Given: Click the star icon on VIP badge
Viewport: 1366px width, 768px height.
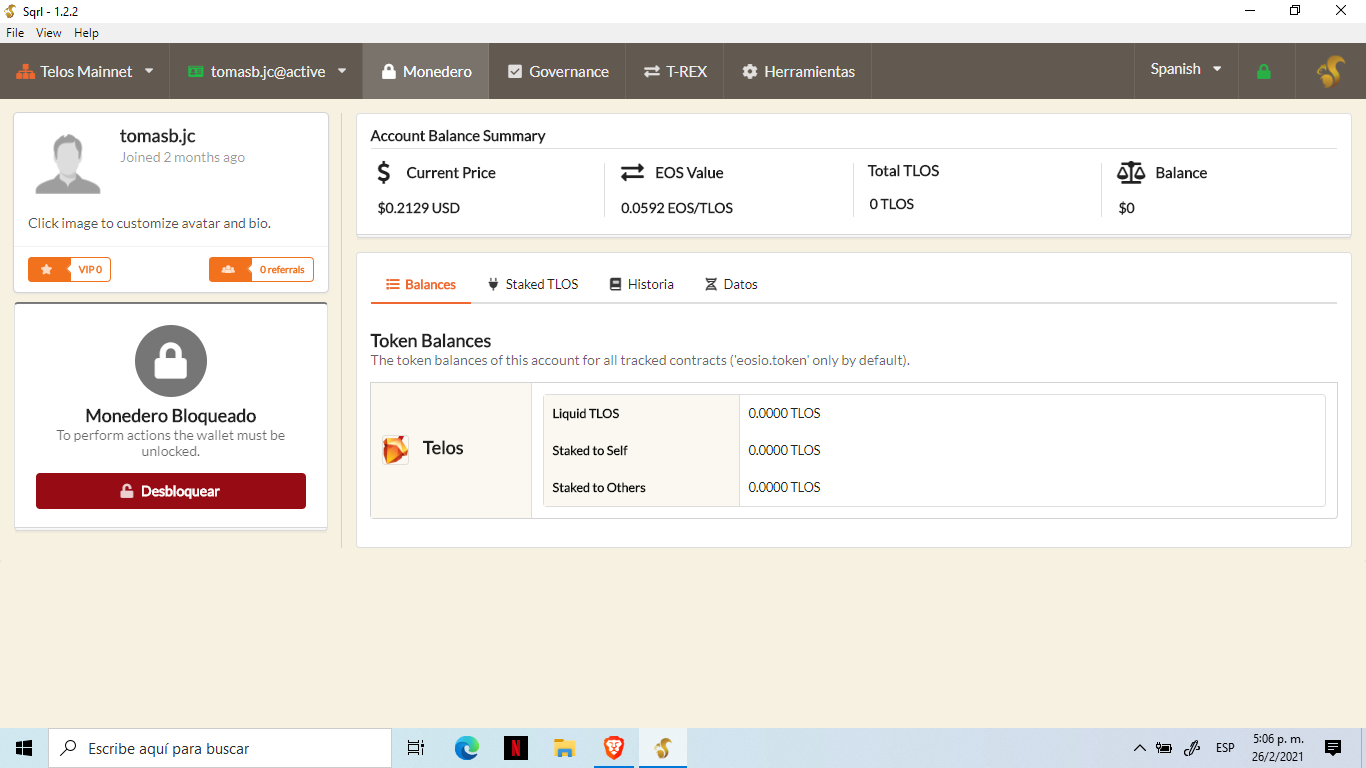Looking at the screenshot, I should point(47,270).
